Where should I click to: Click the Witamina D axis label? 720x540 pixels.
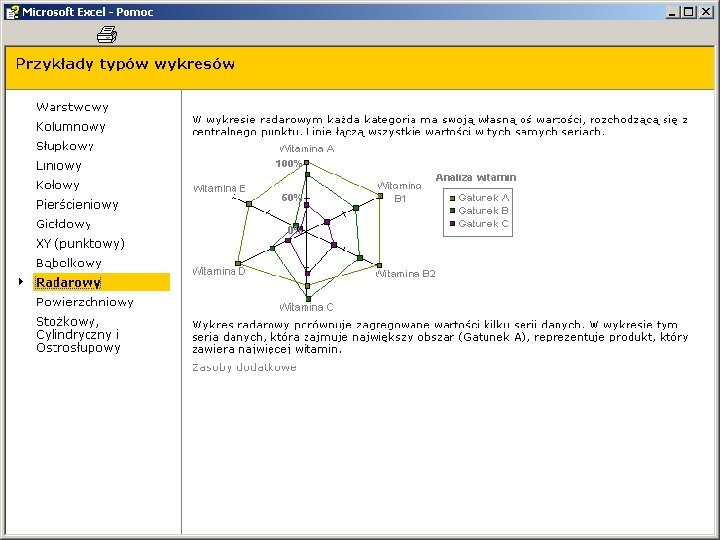[x=219, y=271]
